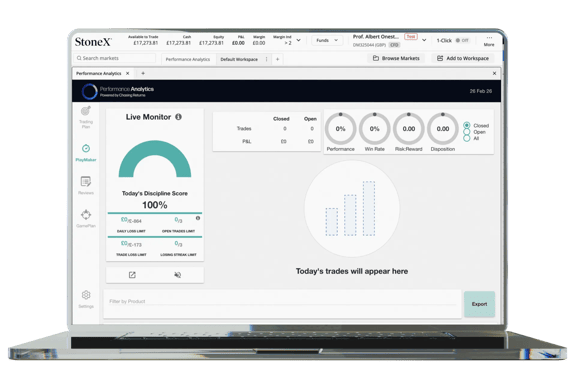Click the Win Rate circular gauge
Viewport: 576px width, 384px height.
374,129
